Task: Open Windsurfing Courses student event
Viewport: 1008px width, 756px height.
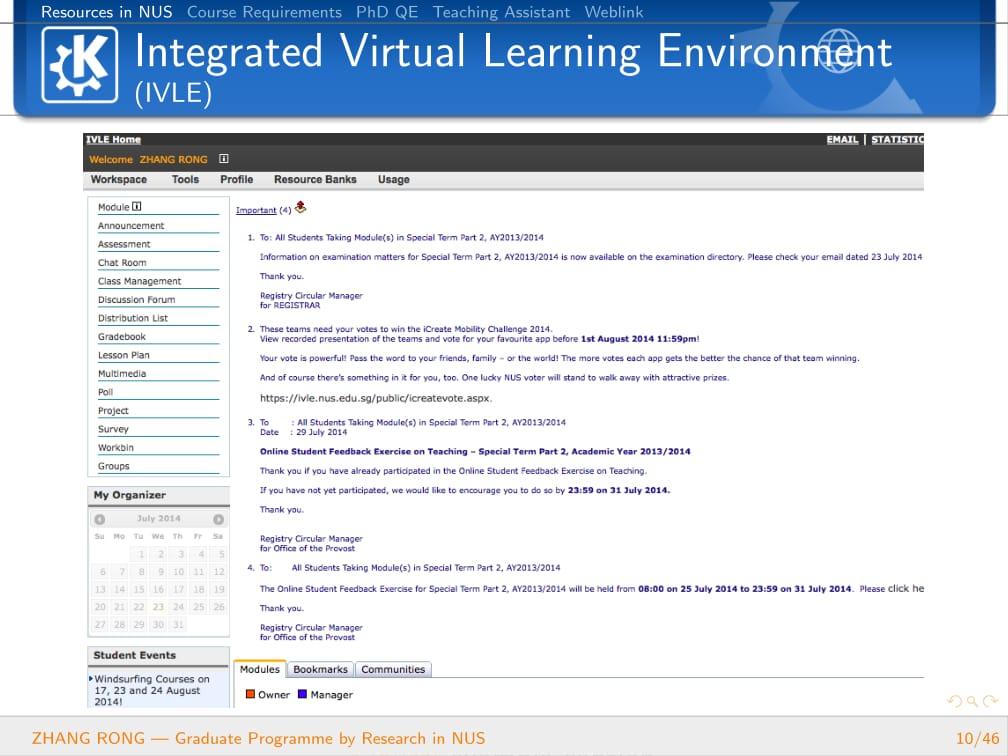Action: tap(152, 690)
